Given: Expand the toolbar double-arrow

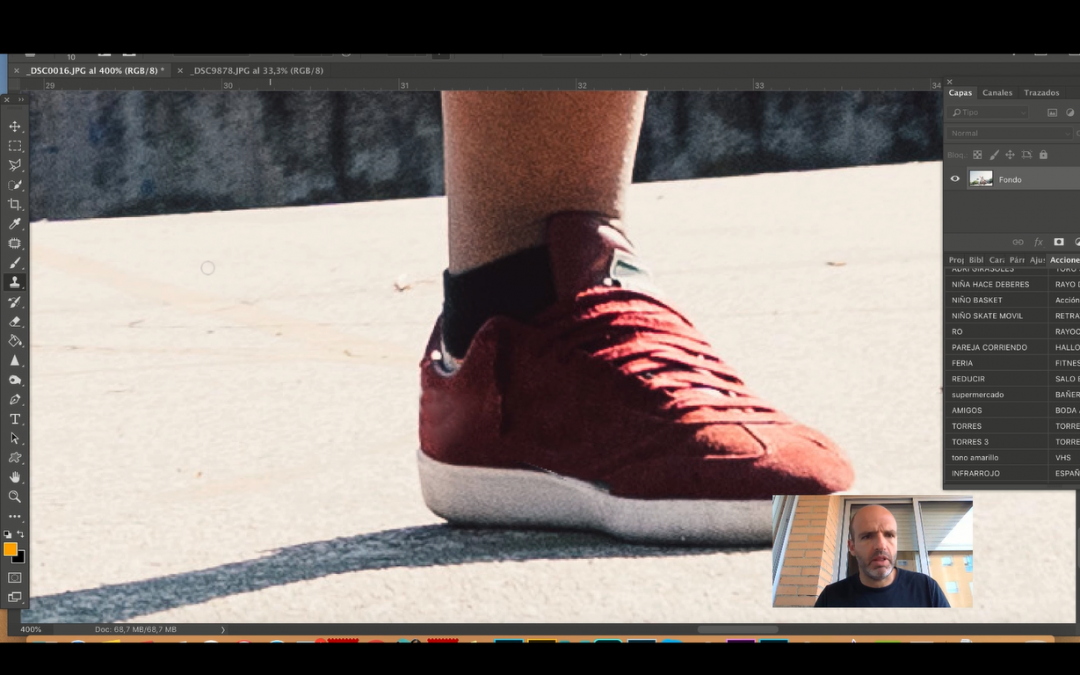Looking at the screenshot, I should point(21,100).
